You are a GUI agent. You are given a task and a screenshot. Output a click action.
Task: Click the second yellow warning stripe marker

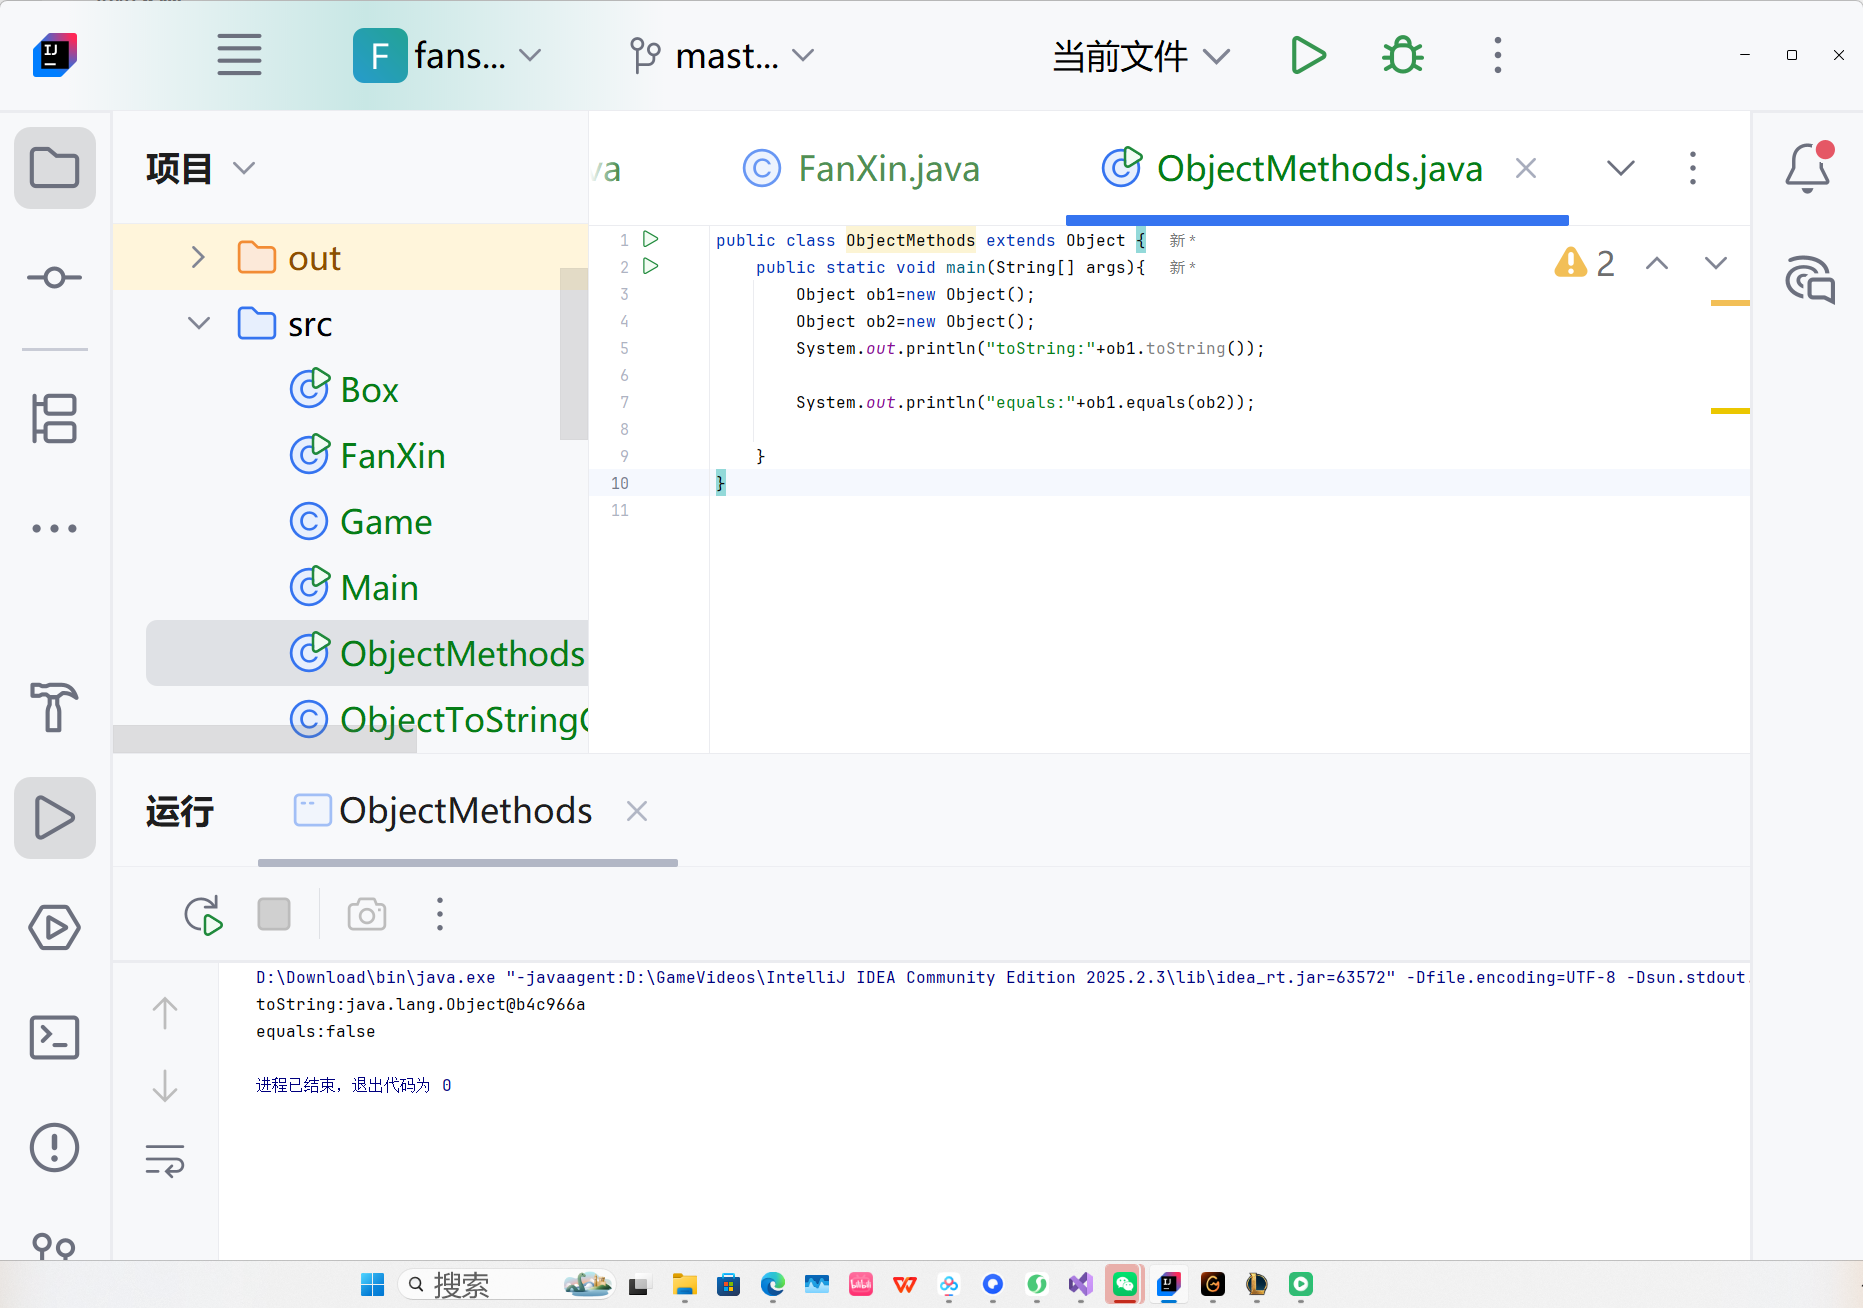coord(1730,410)
